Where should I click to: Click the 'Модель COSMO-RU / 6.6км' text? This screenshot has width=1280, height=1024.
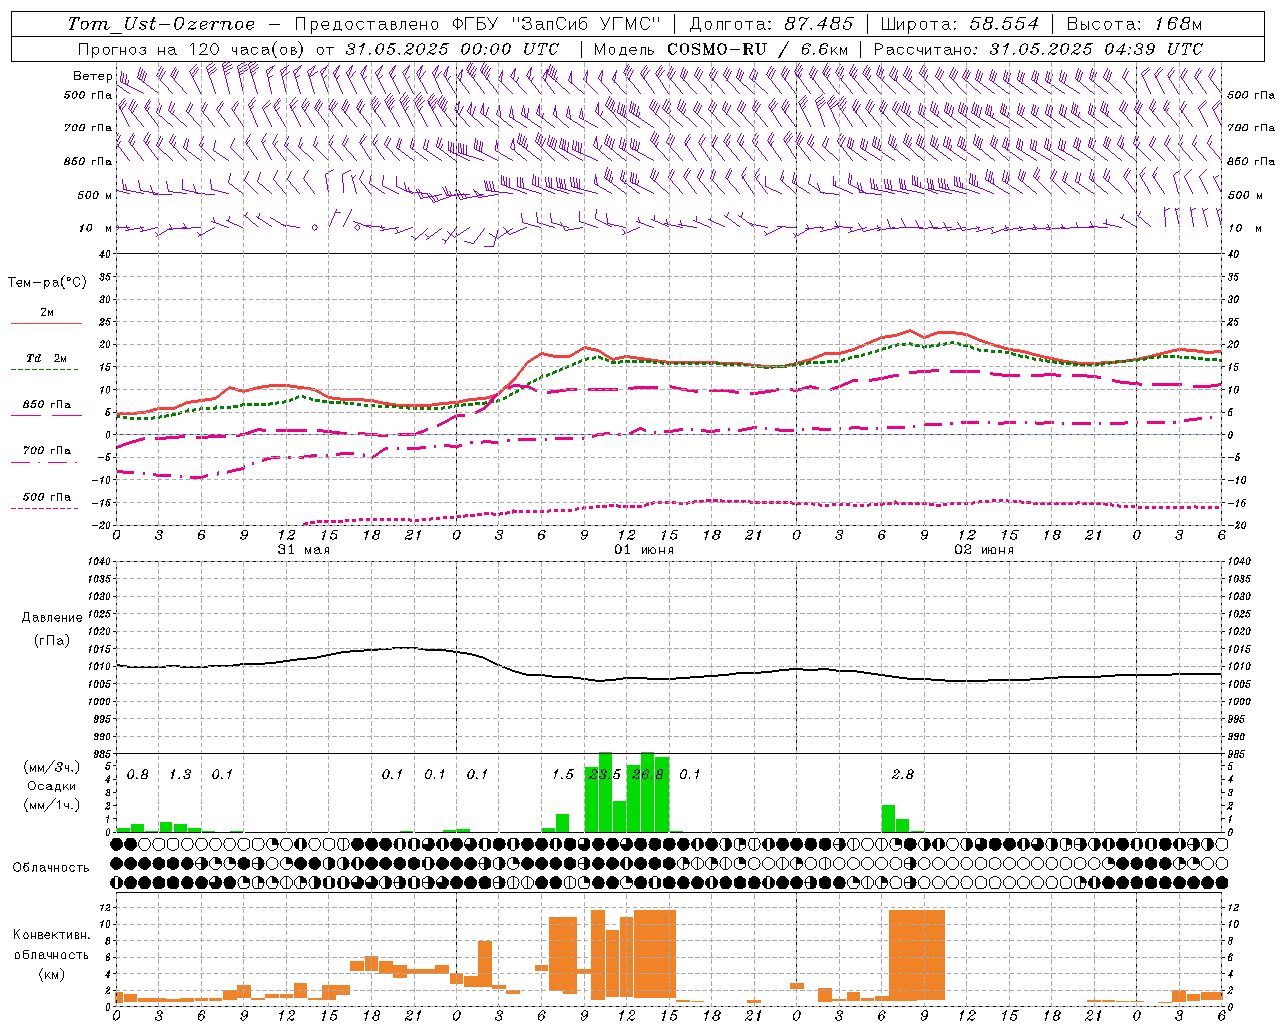point(721,49)
